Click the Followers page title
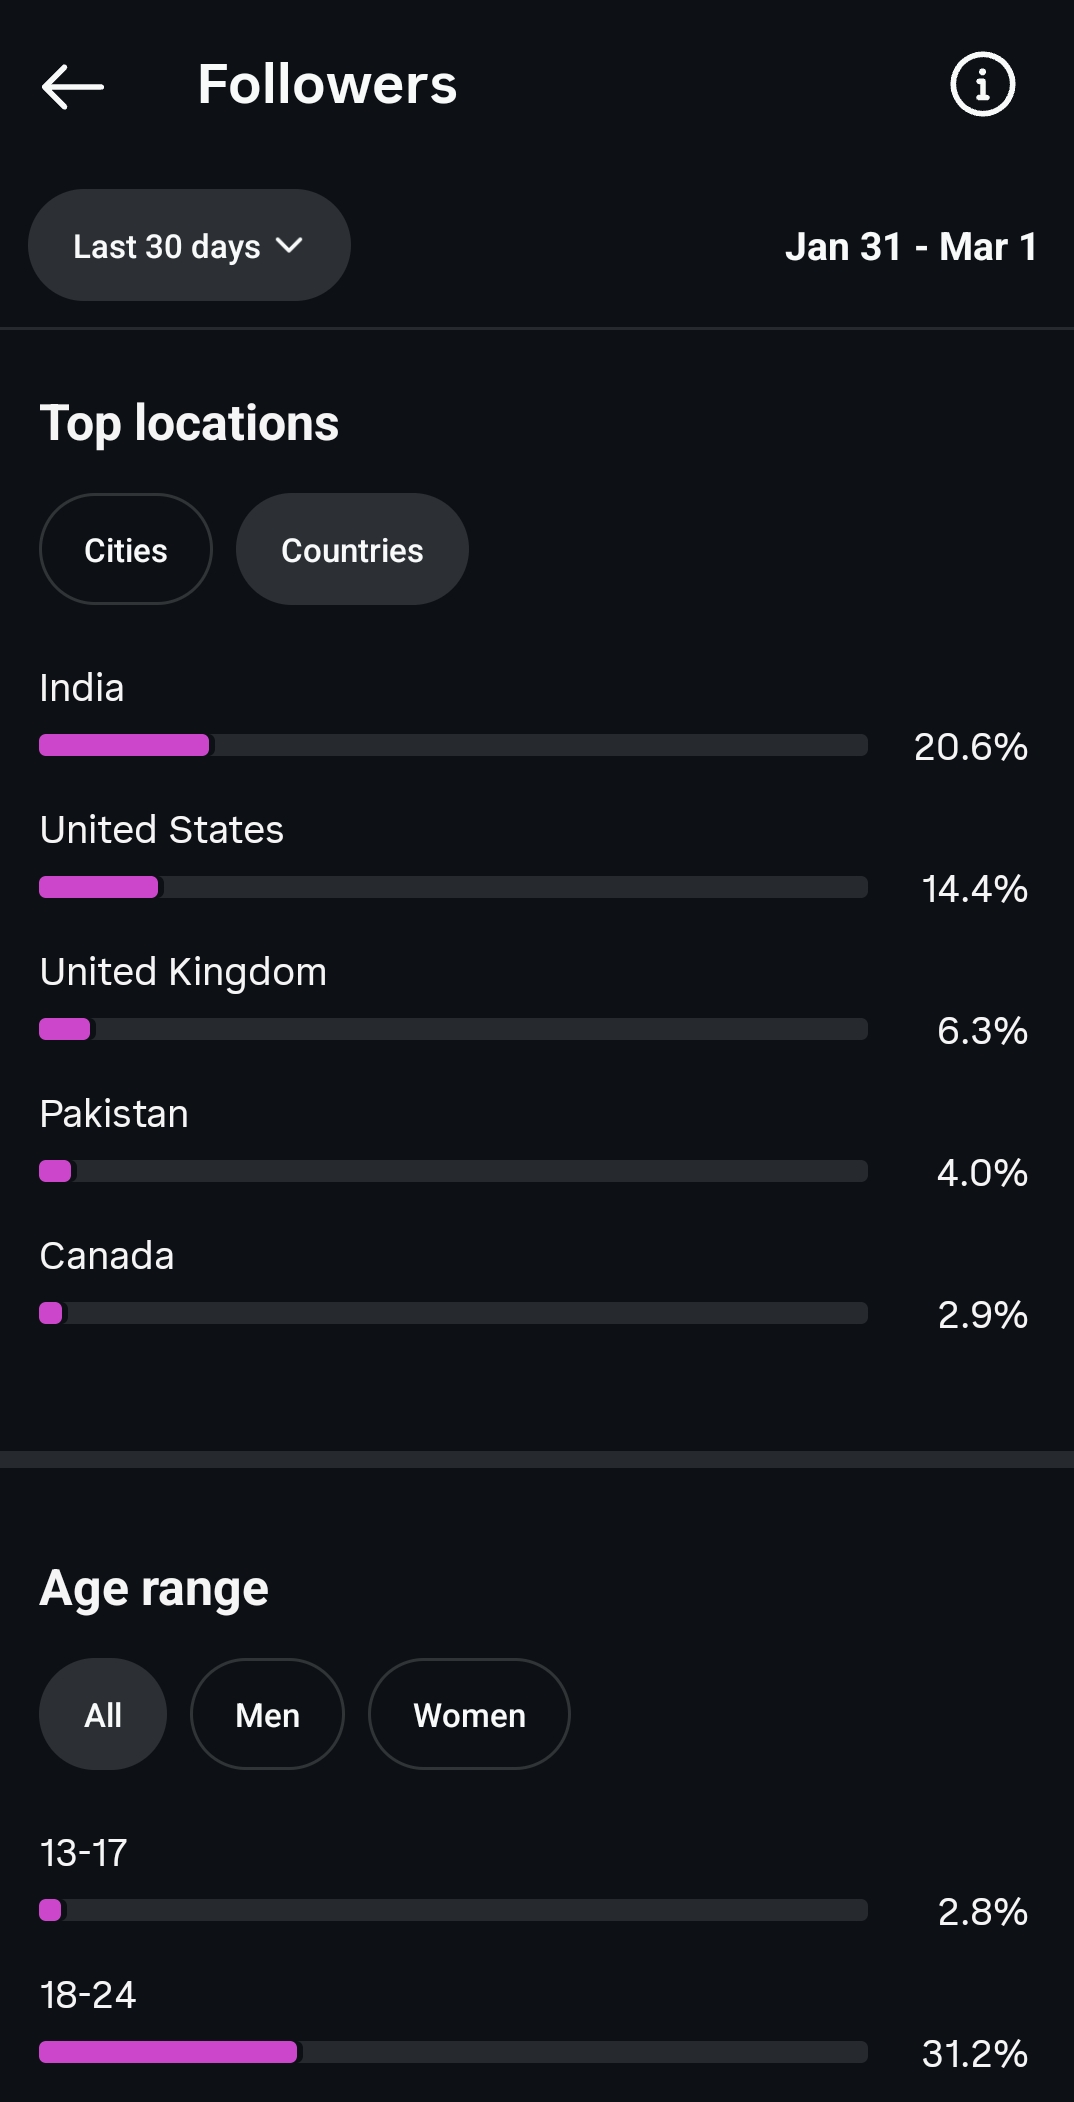The width and height of the screenshot is (1074, 2102). tap(327, 85)
